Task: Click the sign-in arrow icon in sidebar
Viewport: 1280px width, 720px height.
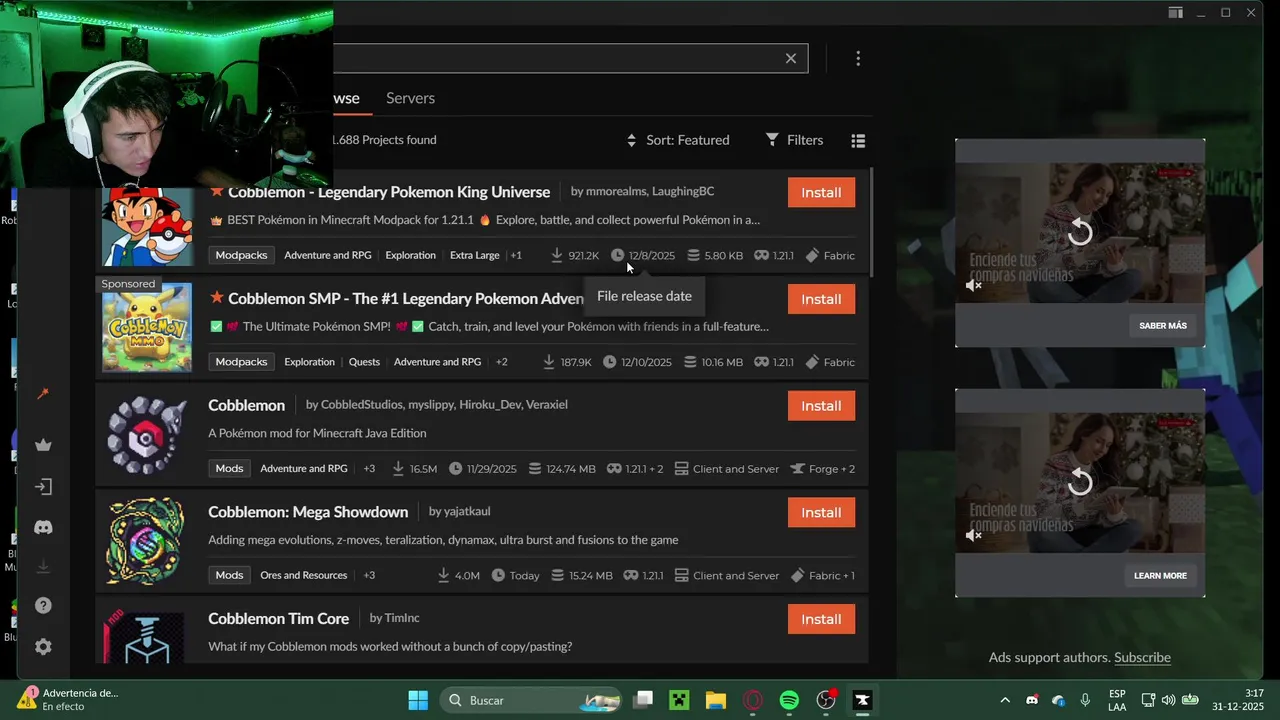Action: pyautogui.click(x=43, y=487)
